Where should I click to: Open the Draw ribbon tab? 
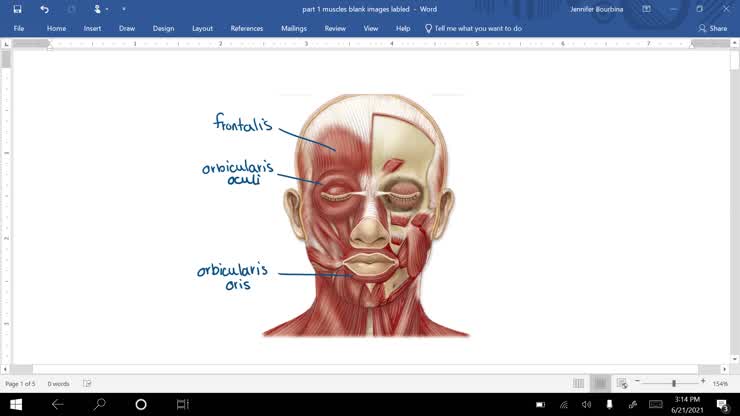click(x=126, y=28)
